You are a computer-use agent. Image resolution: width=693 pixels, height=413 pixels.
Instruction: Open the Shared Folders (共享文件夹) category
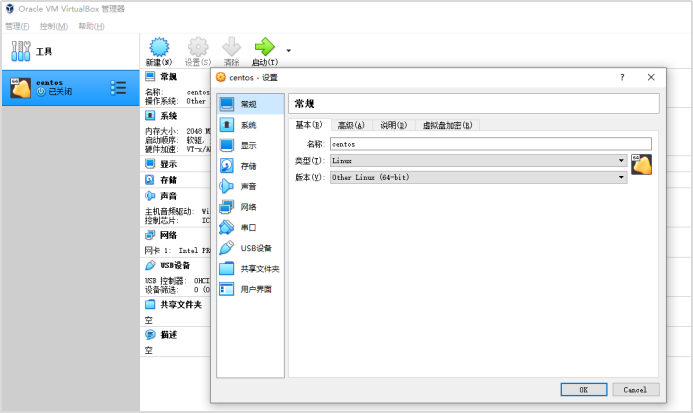click(x=251, y=269)
